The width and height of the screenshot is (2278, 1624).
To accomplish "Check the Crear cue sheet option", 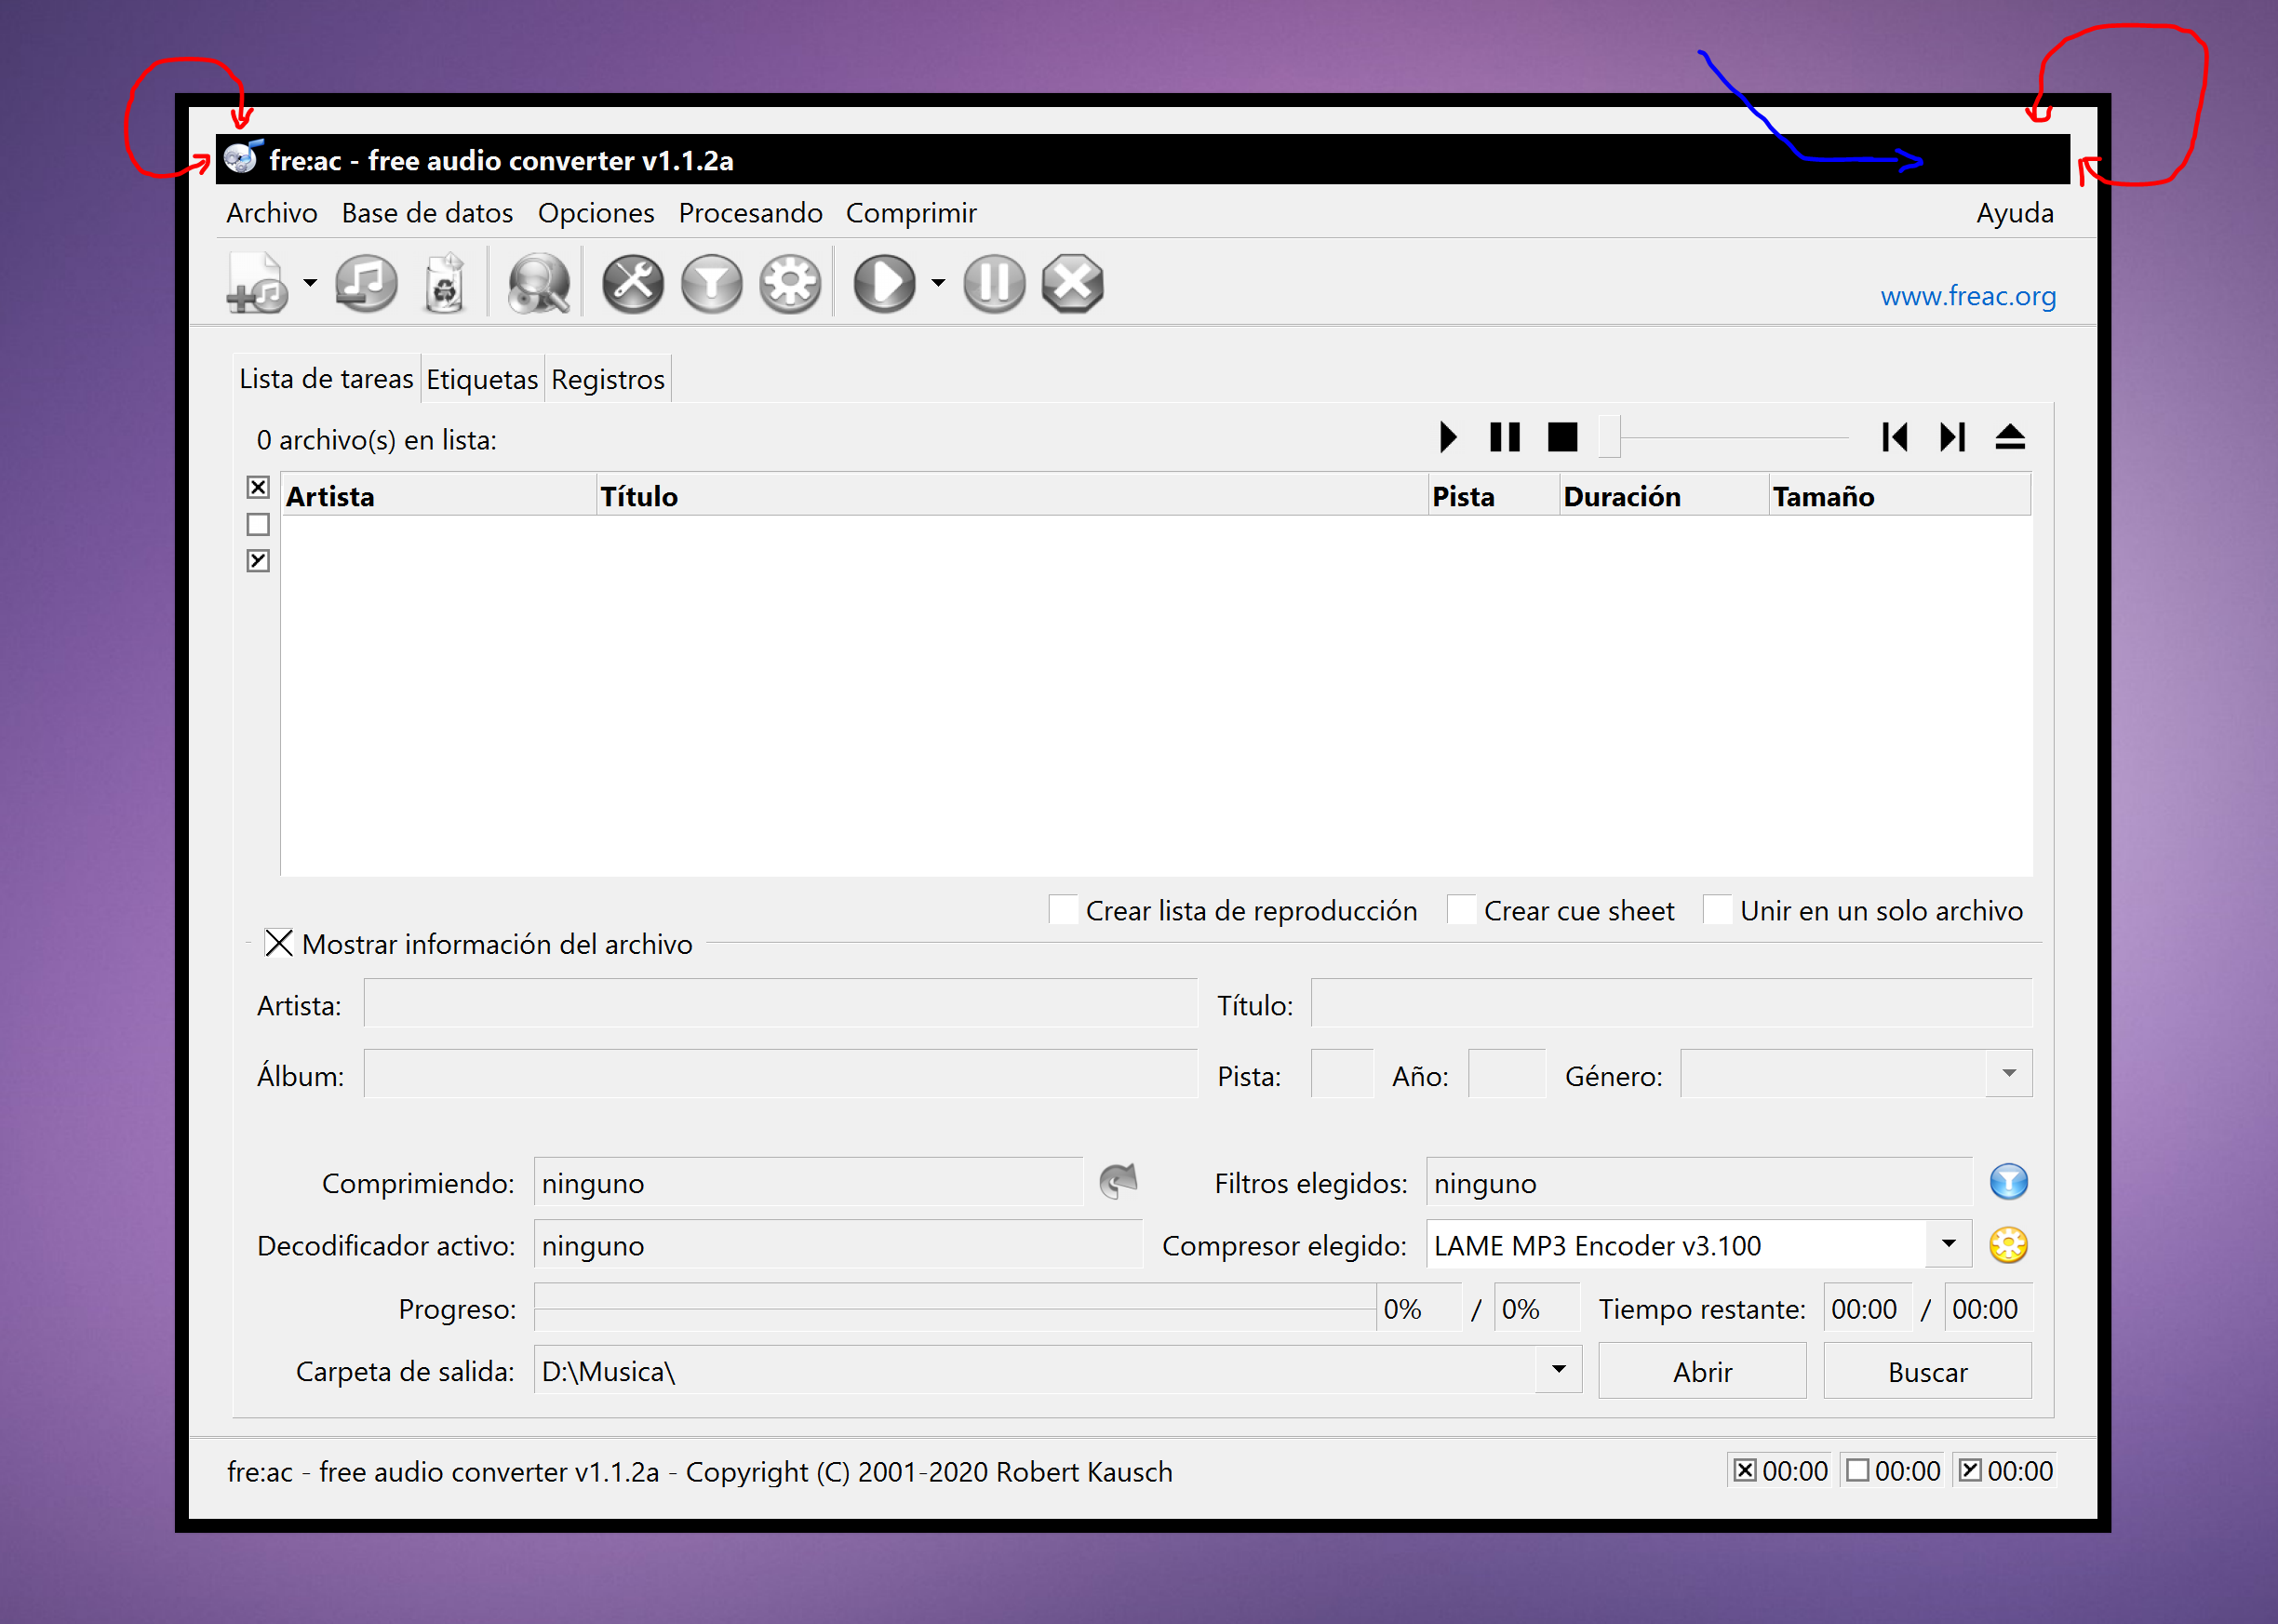I will 1462,910.
